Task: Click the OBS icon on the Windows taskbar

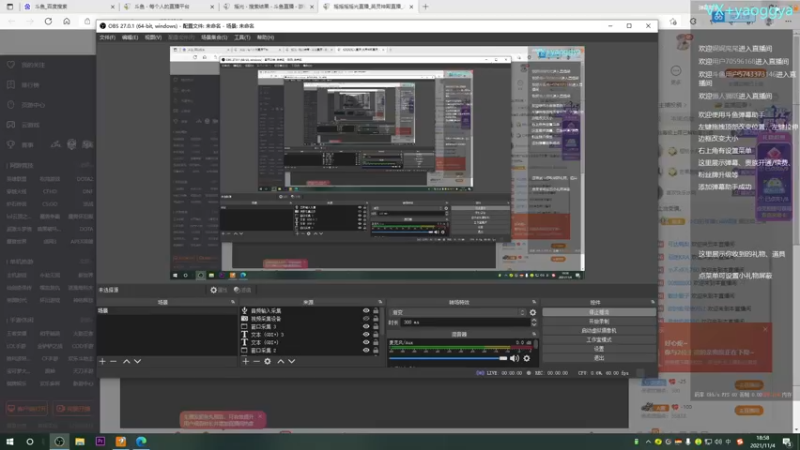Action: [59, 441]
